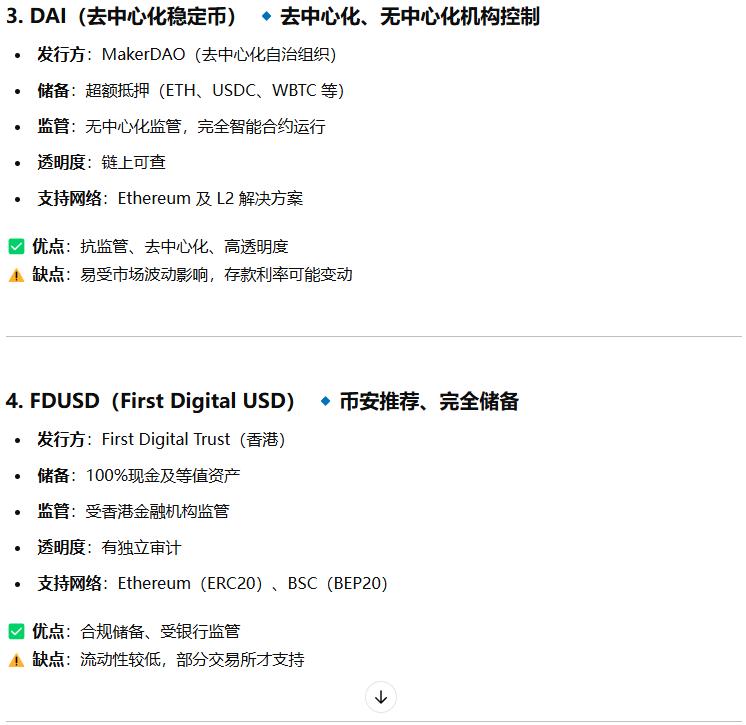Click the text "有独立审计"
This screenshot has width=746, height=725.
141,548
